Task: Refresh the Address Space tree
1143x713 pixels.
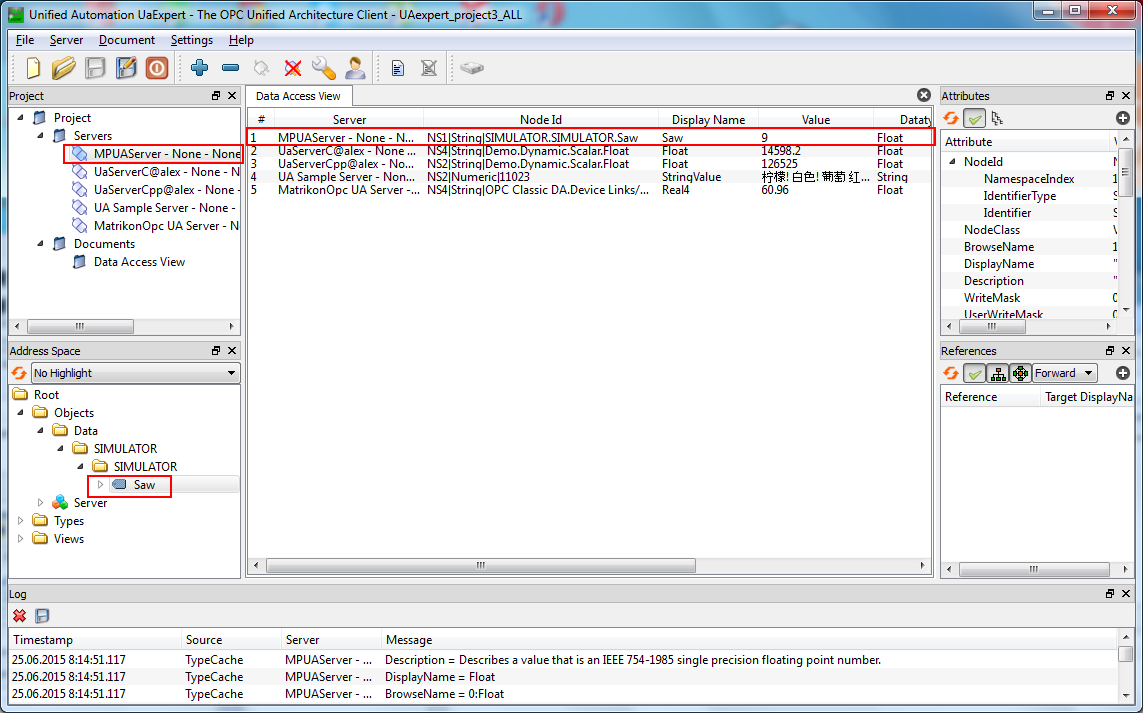Action: tap(19, 373)
